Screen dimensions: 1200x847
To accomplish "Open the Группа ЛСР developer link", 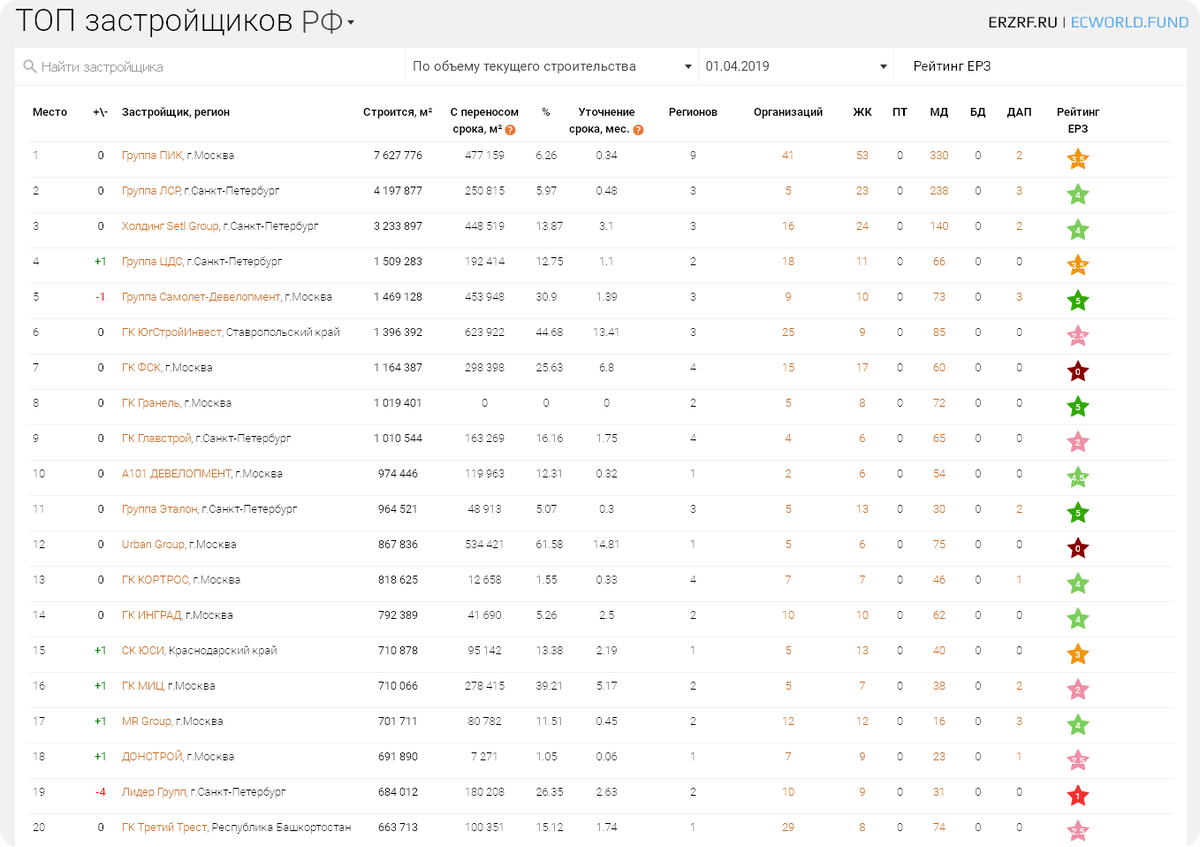I will click(151, 191).
